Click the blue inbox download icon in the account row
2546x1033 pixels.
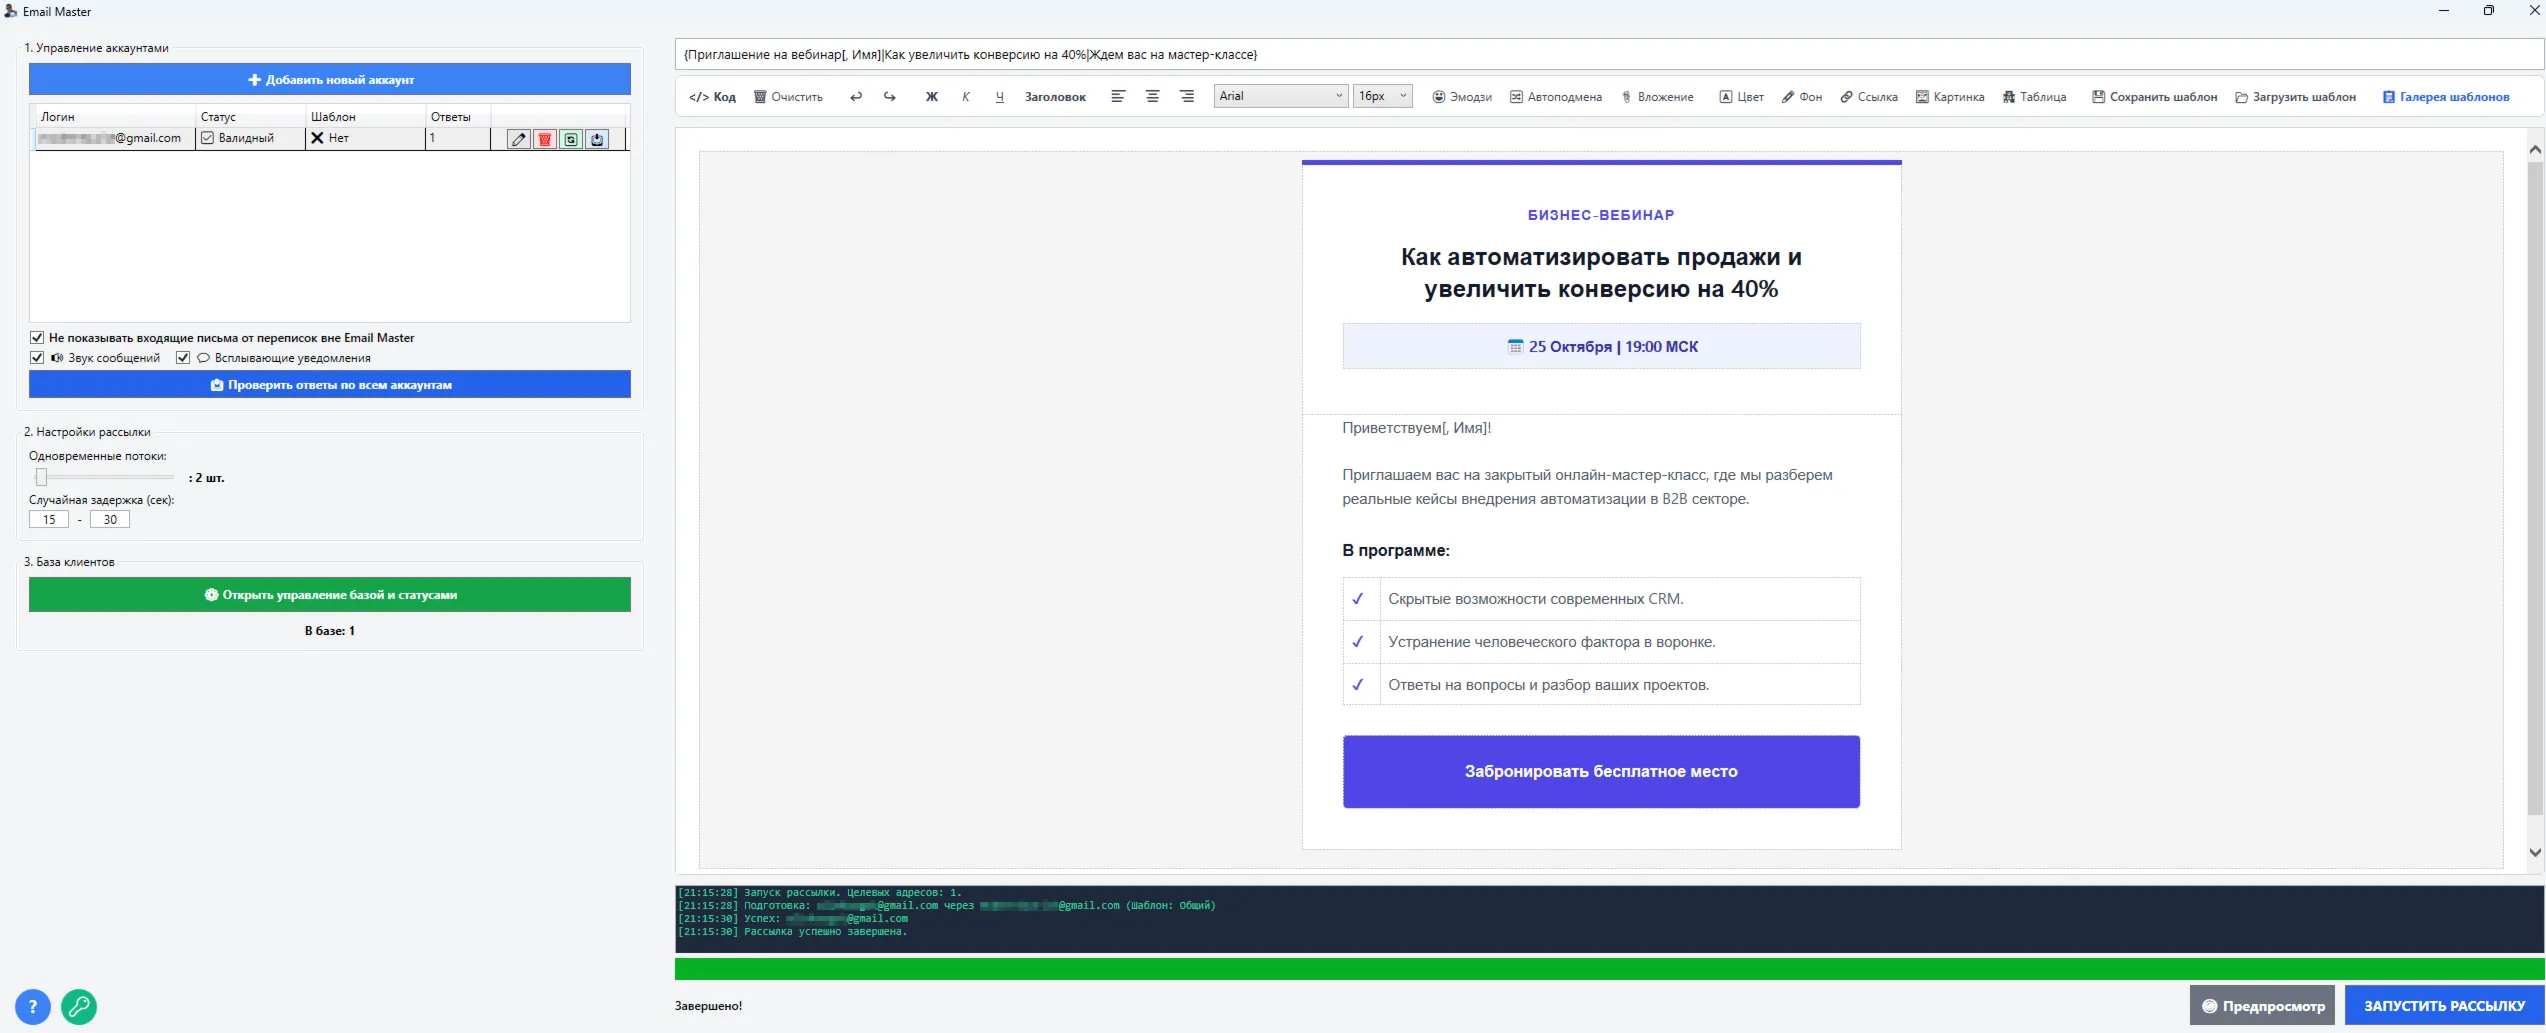click(596, 139)
